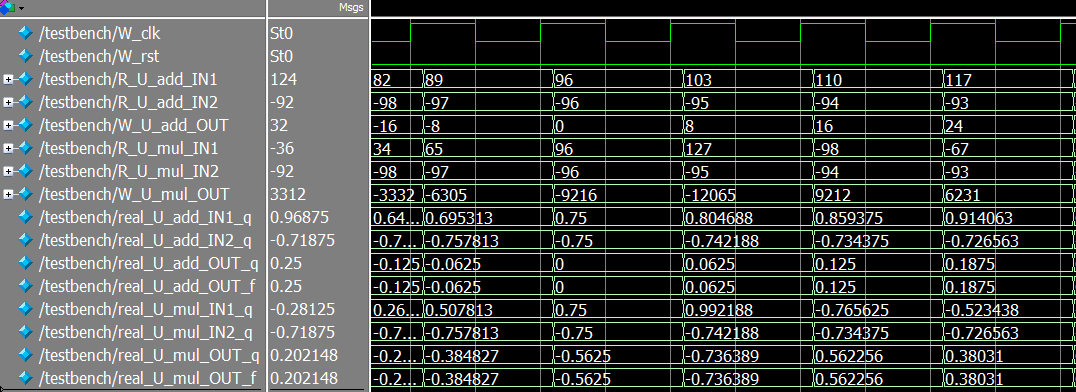Select the /testbench/real_U_add_IN2_q signal name
Viewport: 1076px width, 392px height.
(x=145, y=240)
